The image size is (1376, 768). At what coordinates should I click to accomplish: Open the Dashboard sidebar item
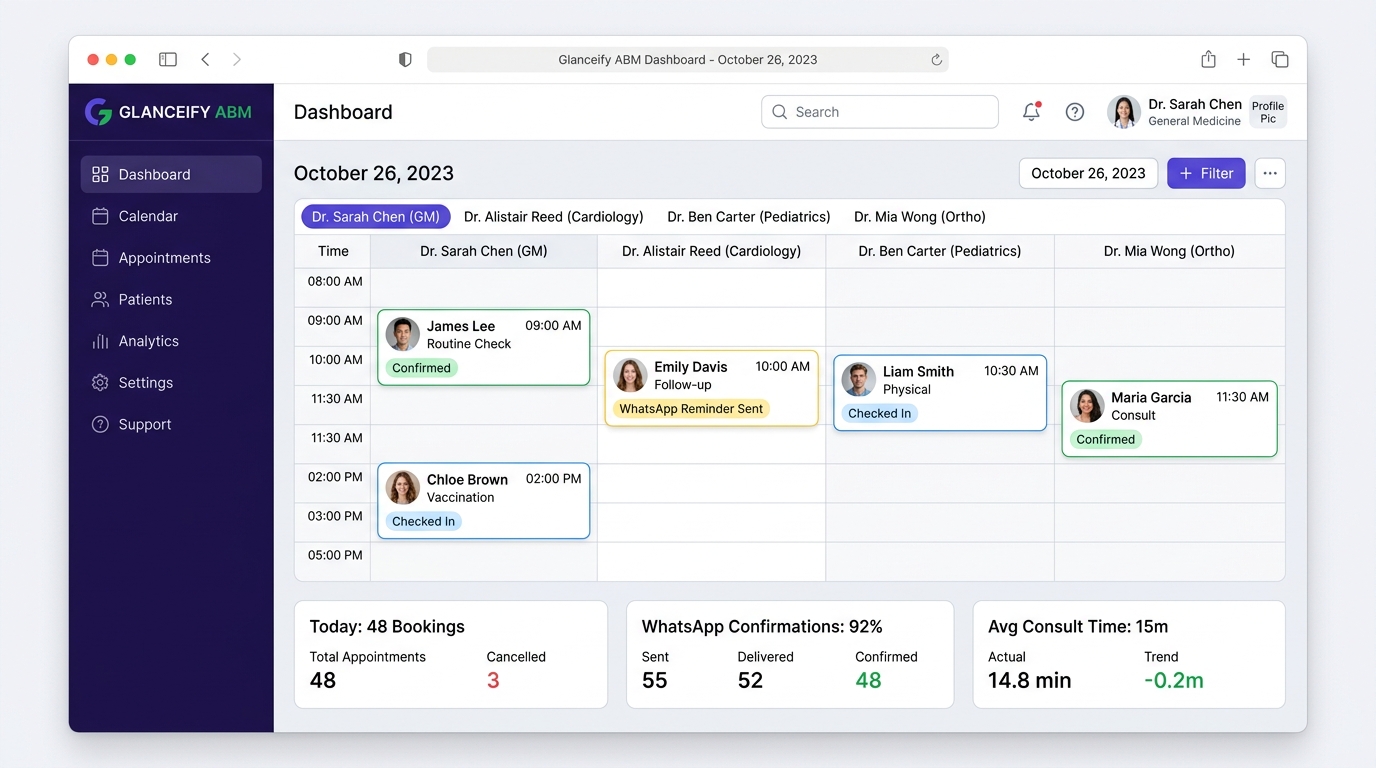click(x=171, y=174)
